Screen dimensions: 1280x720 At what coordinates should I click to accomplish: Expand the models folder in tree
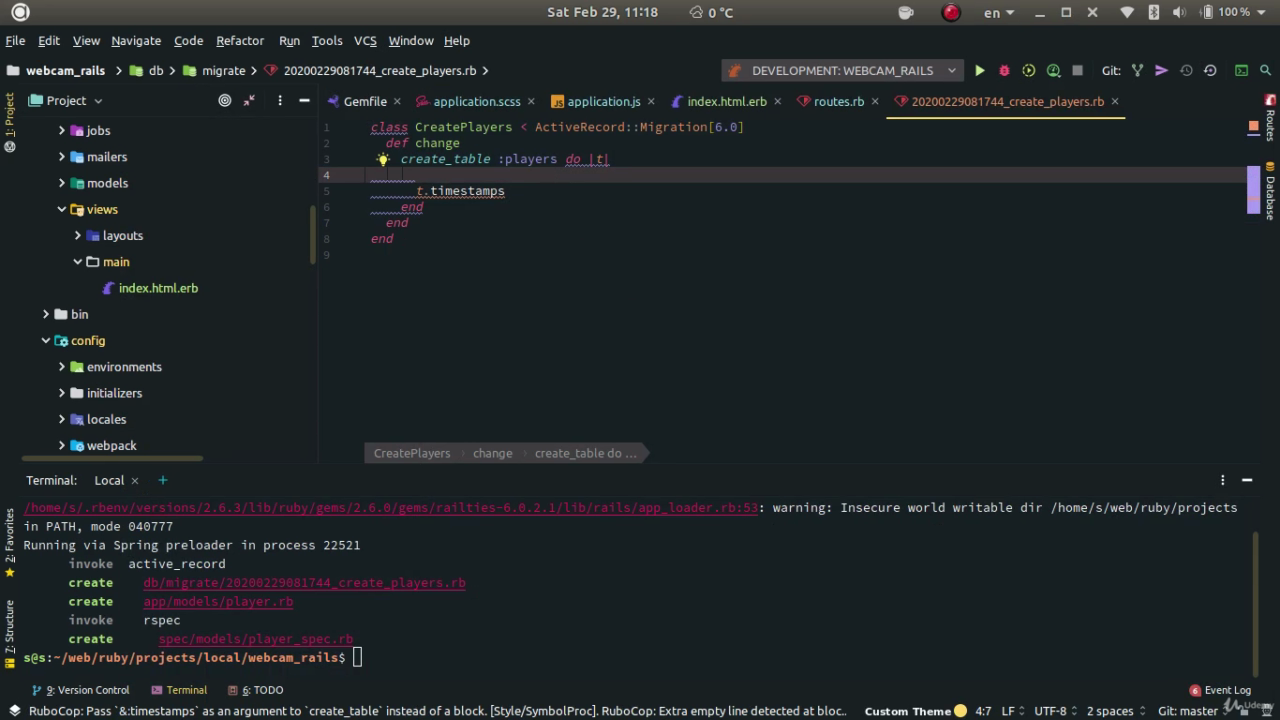(61, 183)
